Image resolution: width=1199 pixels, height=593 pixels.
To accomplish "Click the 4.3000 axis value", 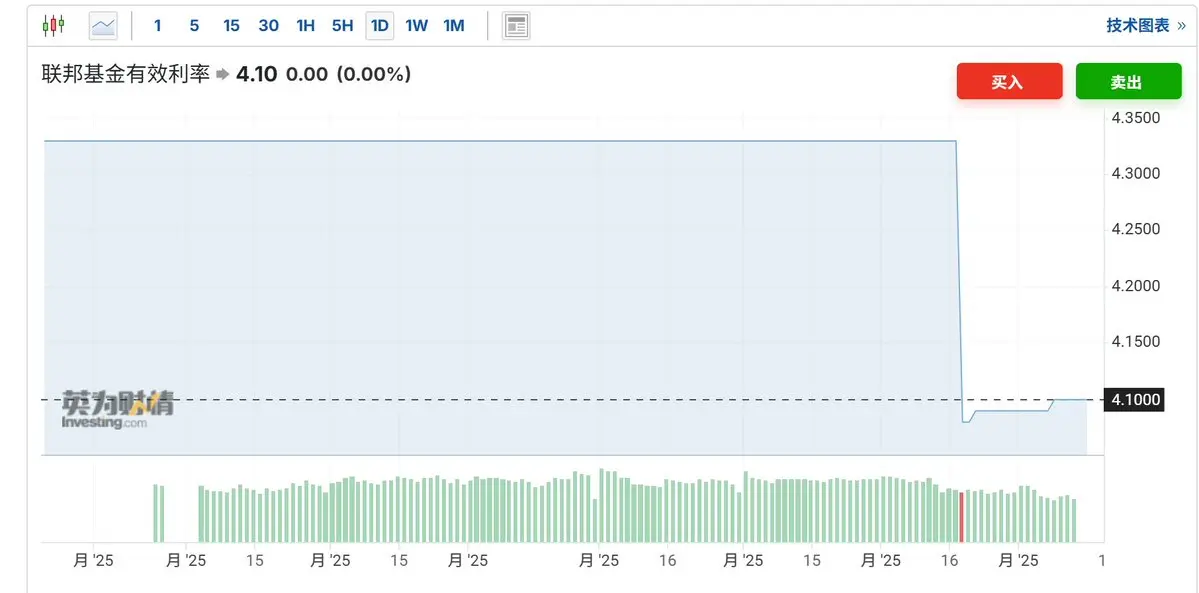I will [1136, 174].
